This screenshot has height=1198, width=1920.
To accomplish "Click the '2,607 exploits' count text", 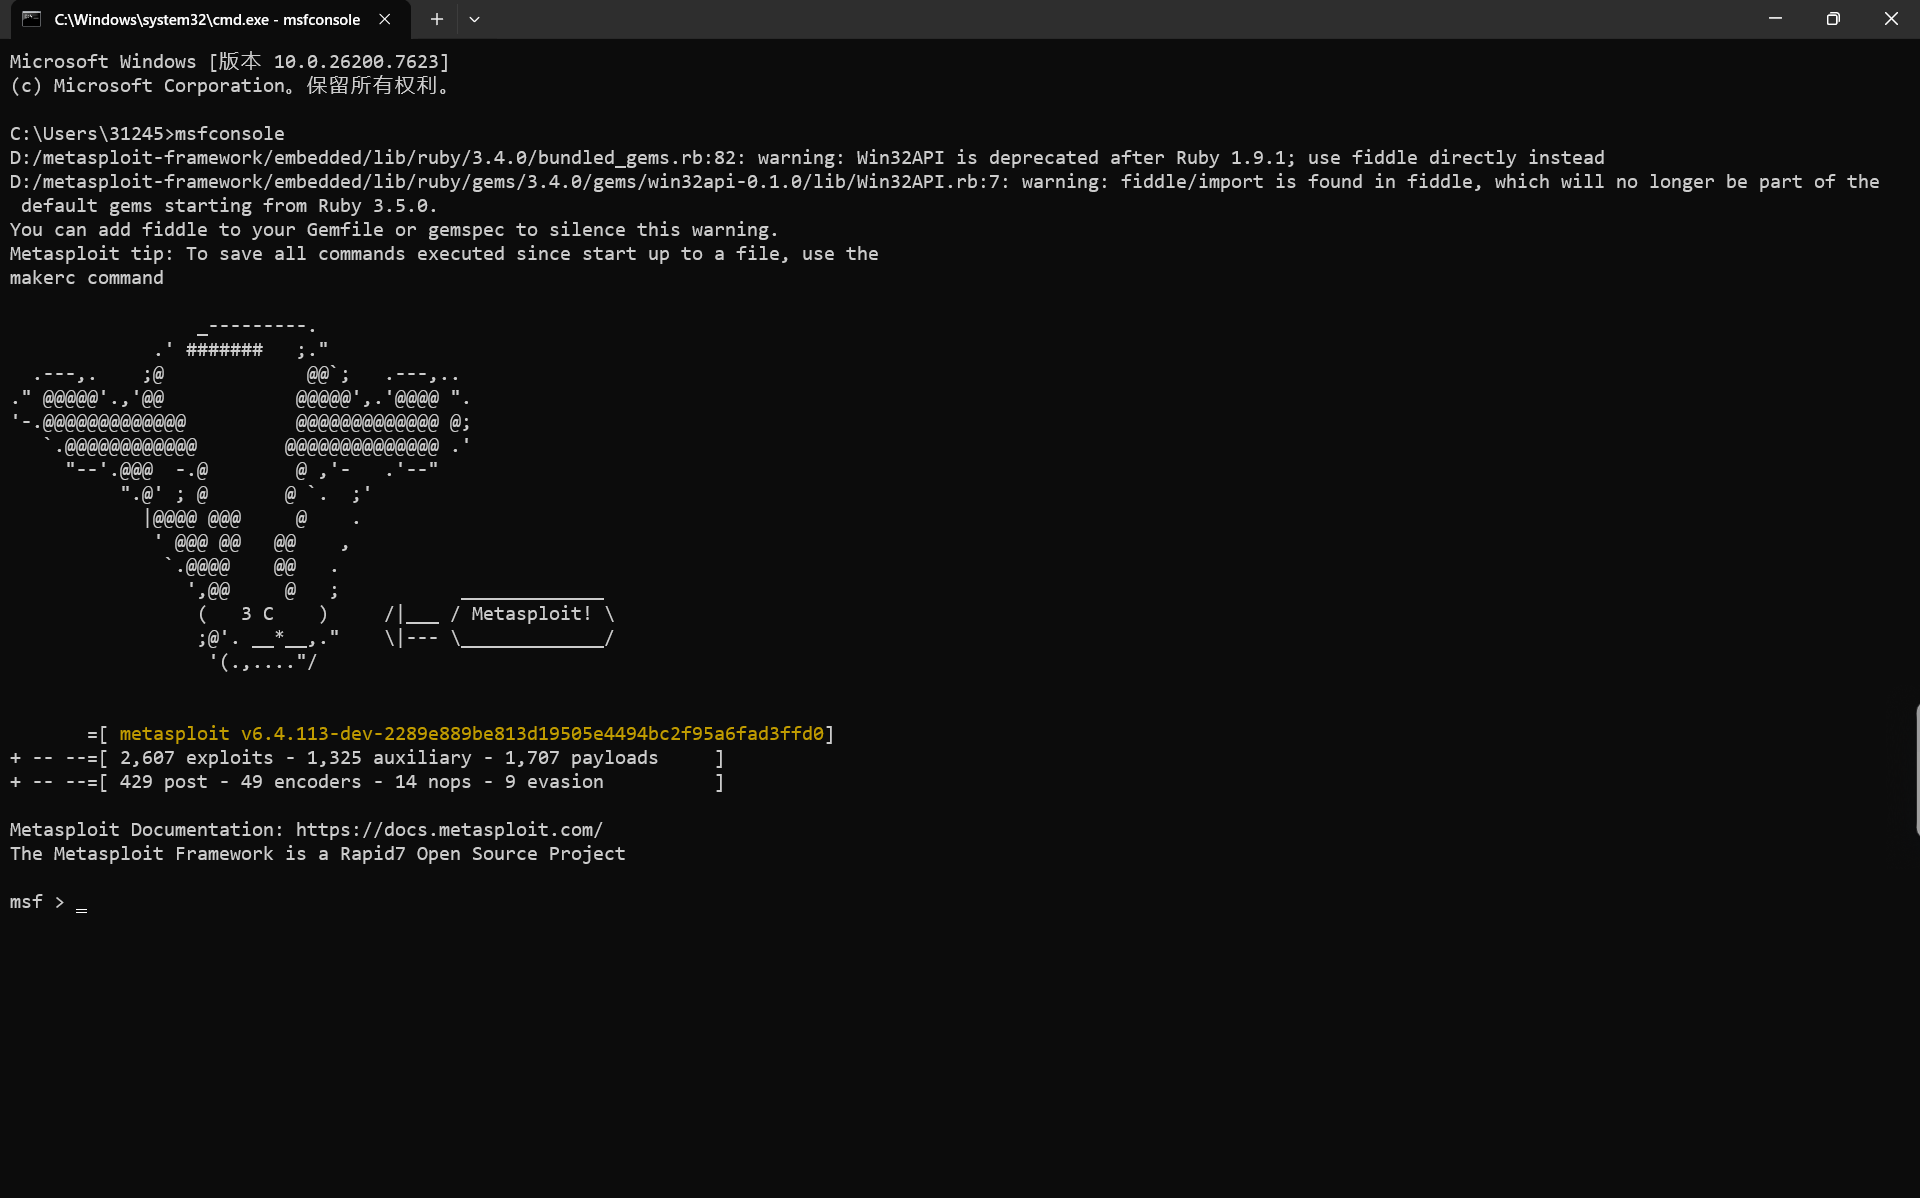I will click(x=196, y=758).
